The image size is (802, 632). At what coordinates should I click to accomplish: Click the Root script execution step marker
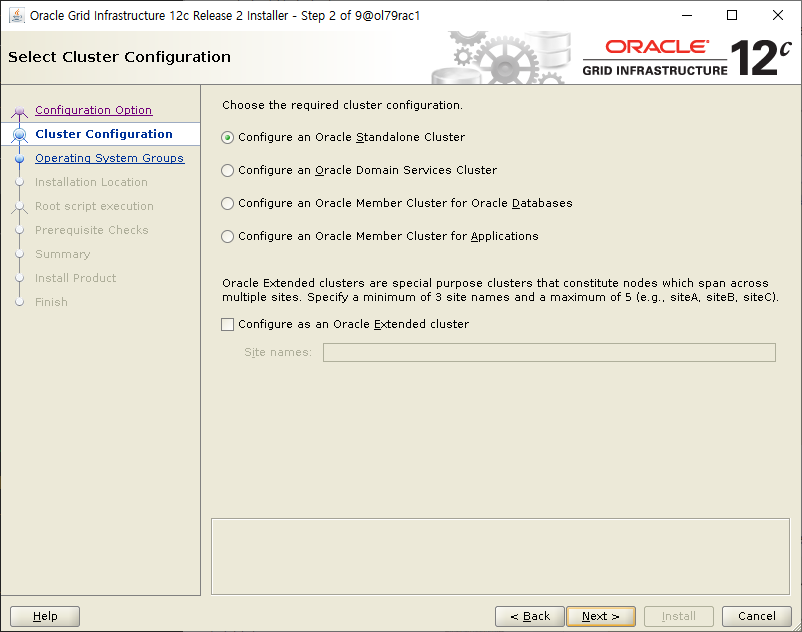[x=19, y=207]
